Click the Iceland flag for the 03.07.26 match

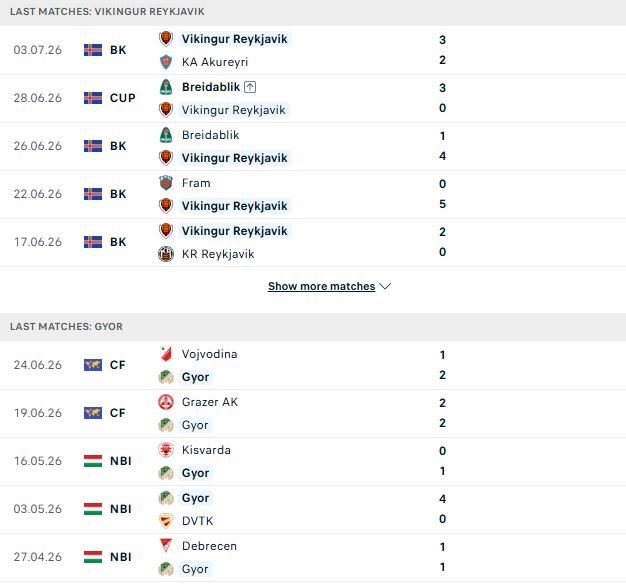93,50
